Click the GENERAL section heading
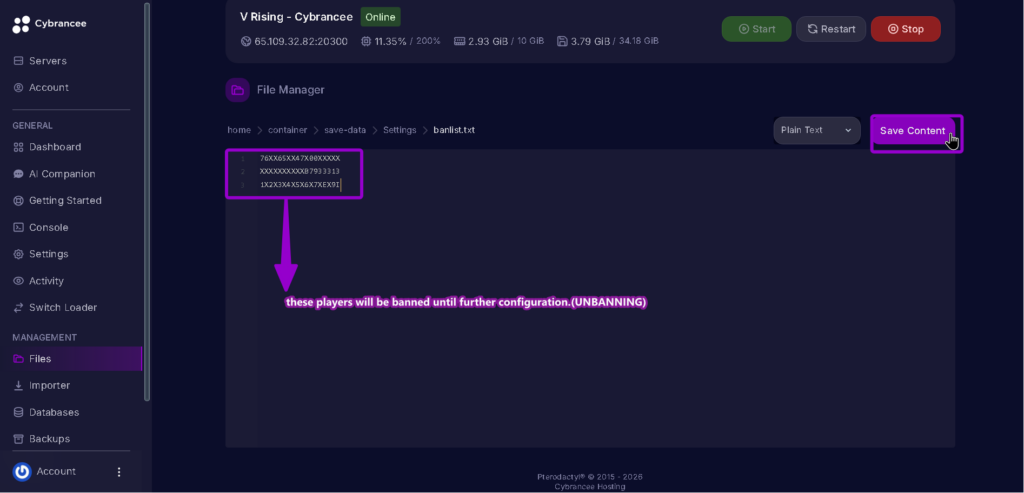 [x=33, y=125]
